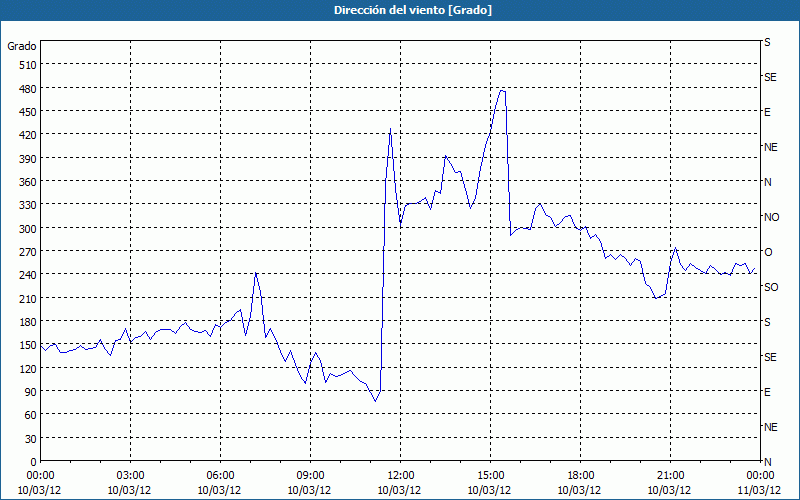This screenshot has width=800, height=500.
Task: Click the 'Grado' axis unit label
Action: (22, 46)
